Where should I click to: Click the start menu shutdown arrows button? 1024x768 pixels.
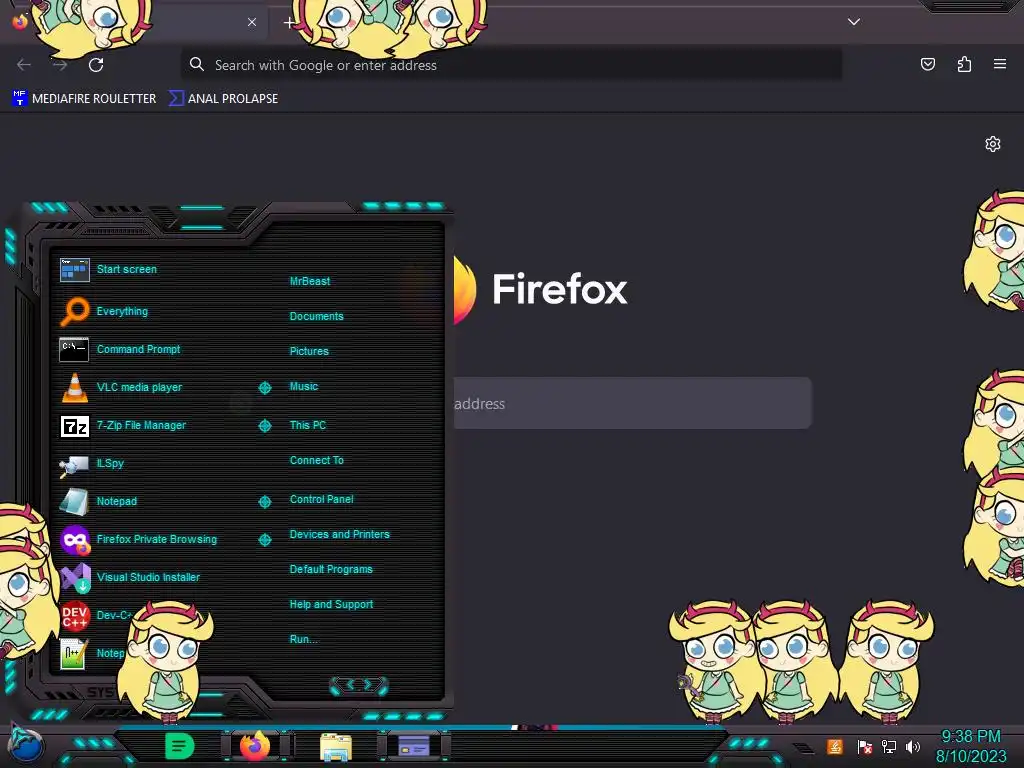(x=359, y=685)
